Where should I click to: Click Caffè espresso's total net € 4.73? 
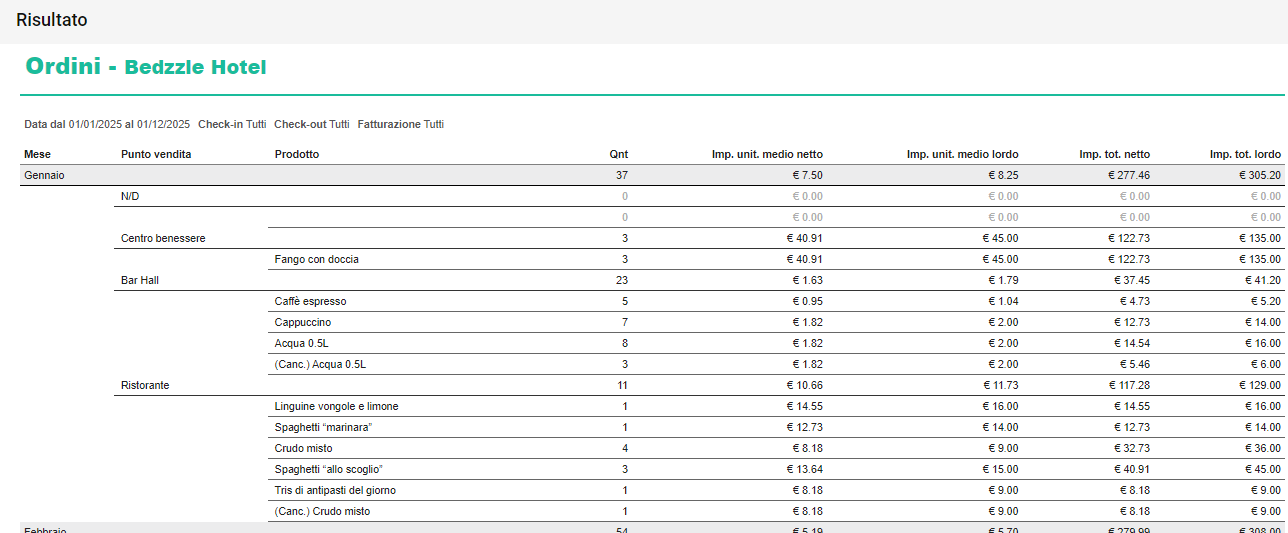[x=1135, y=301]
